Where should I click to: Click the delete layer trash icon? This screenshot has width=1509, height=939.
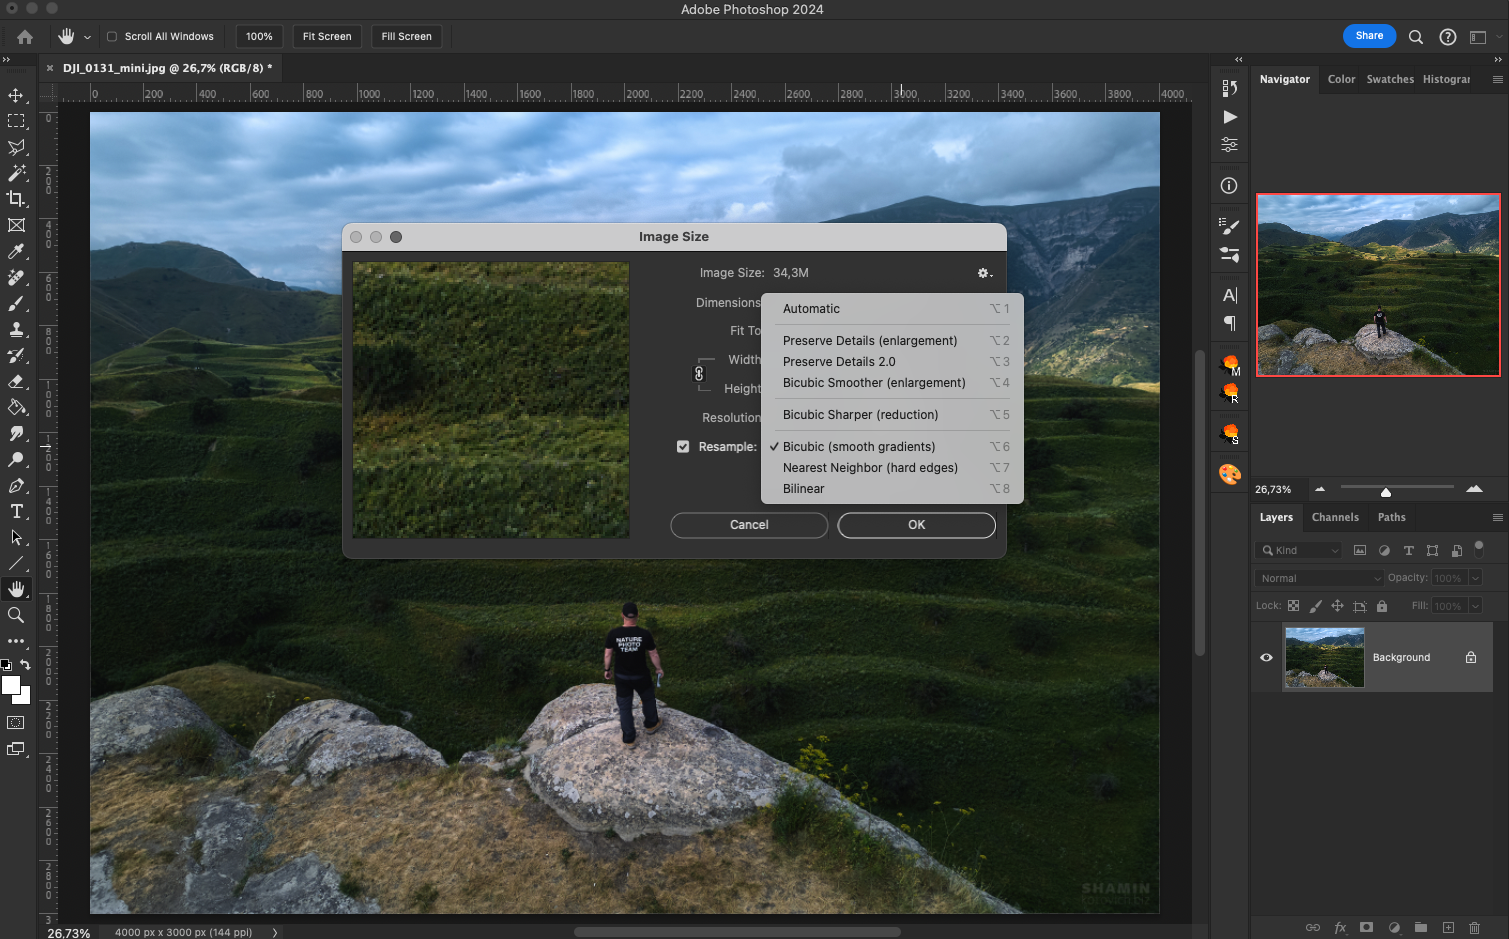[1474, 927]
